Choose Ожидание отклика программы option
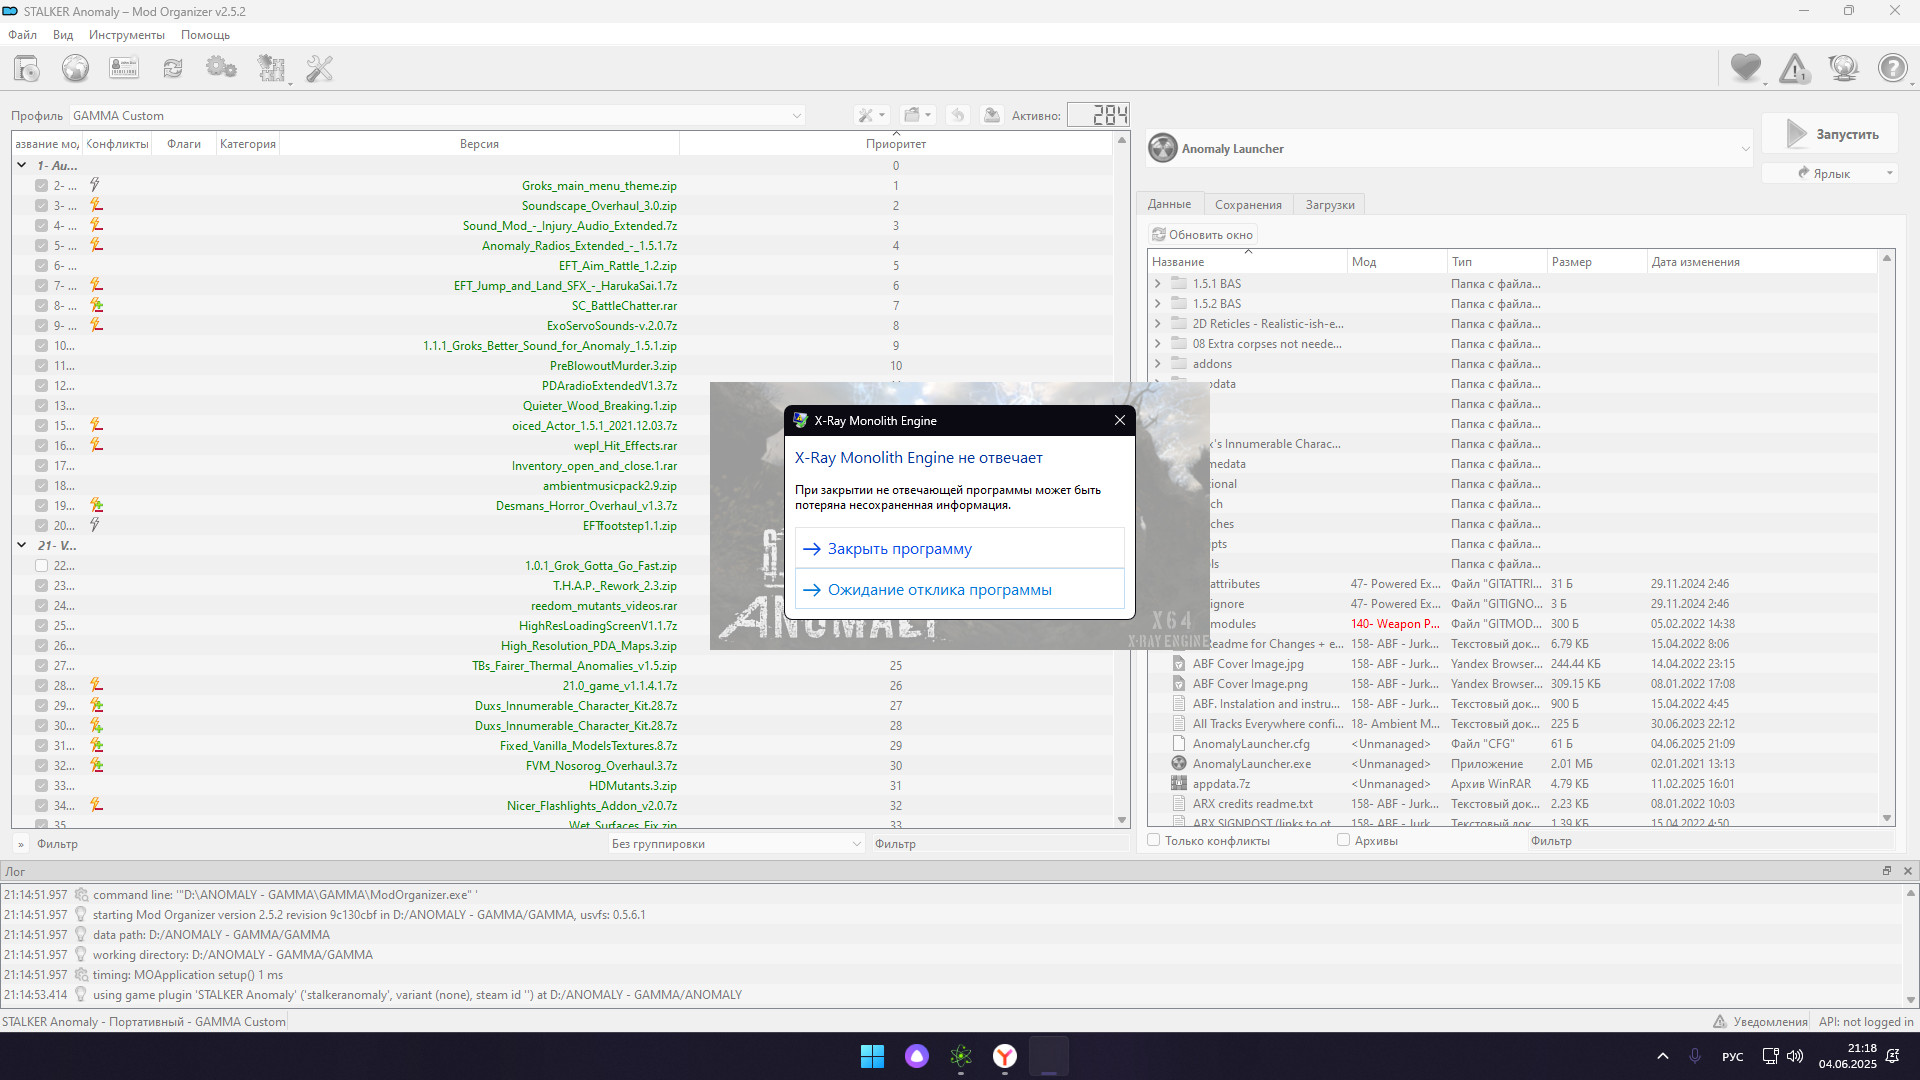Image resolution: width=1920 pixels, height=1080 pixels. tap(960, 589)
